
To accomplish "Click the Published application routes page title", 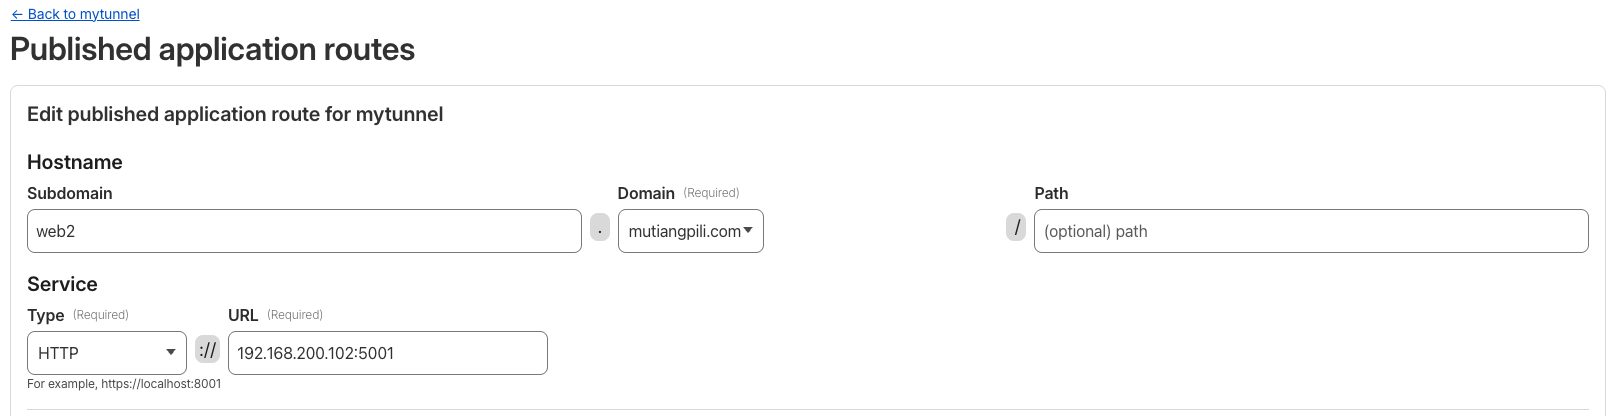I will click(212, 50).
